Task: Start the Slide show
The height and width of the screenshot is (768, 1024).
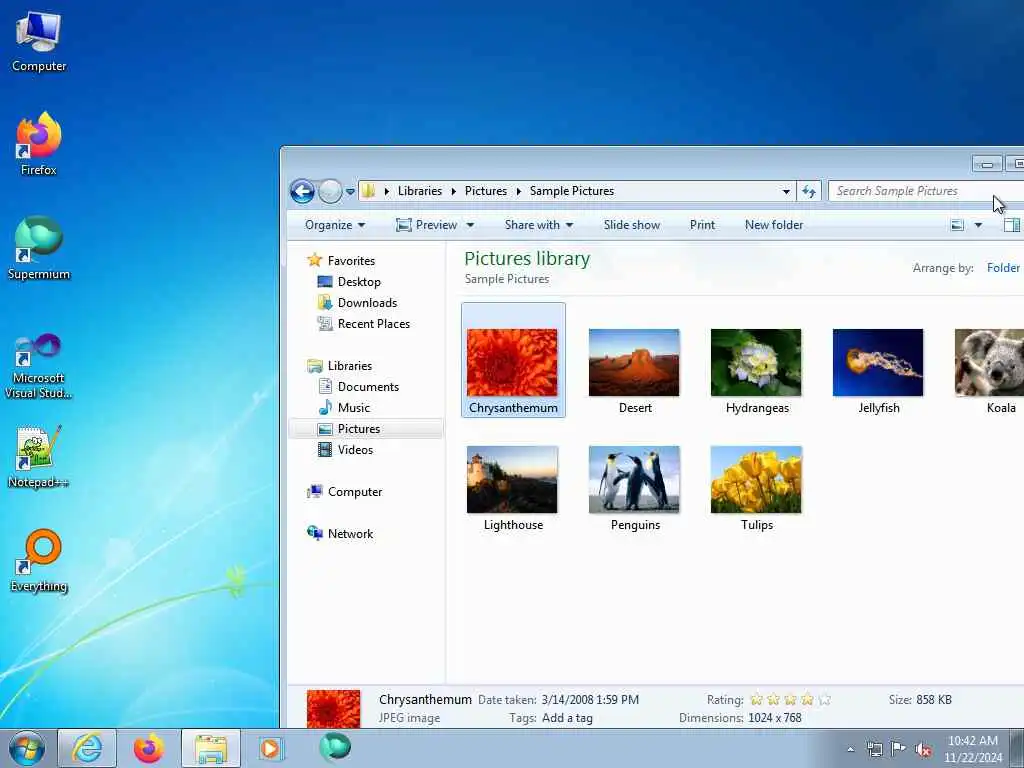Action: coord(632,225)
